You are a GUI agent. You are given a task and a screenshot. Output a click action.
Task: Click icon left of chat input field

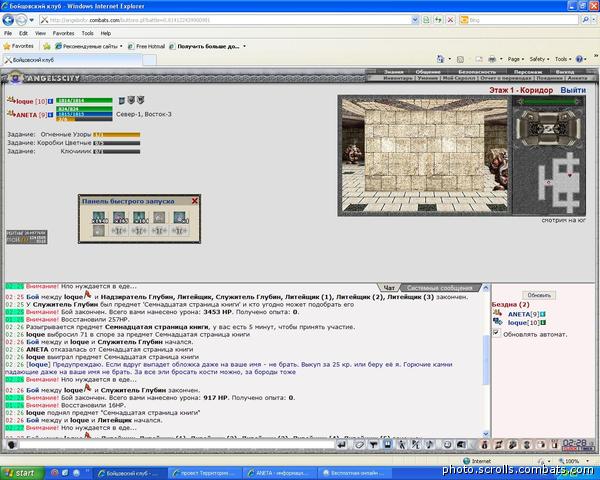pyautogui.click(x=11, y=445)
